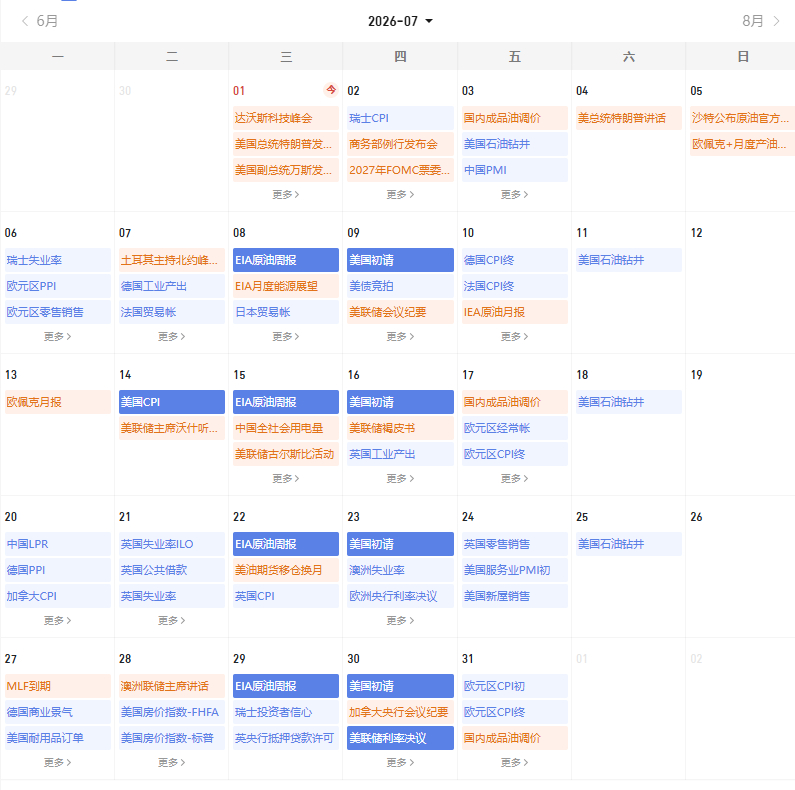The image size is (795, 790).
Task: Go to previous month 6月
Action: 40,21
